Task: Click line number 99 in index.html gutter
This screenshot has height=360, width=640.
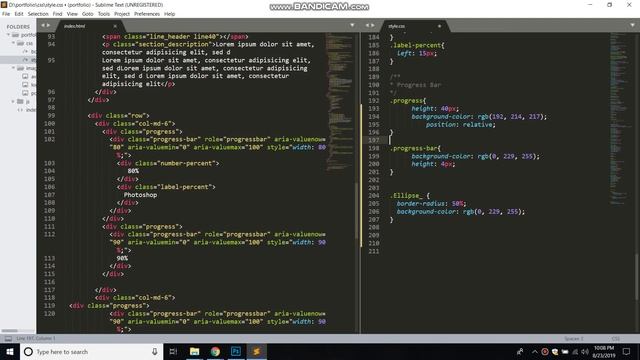Action: tap(51, 116)
